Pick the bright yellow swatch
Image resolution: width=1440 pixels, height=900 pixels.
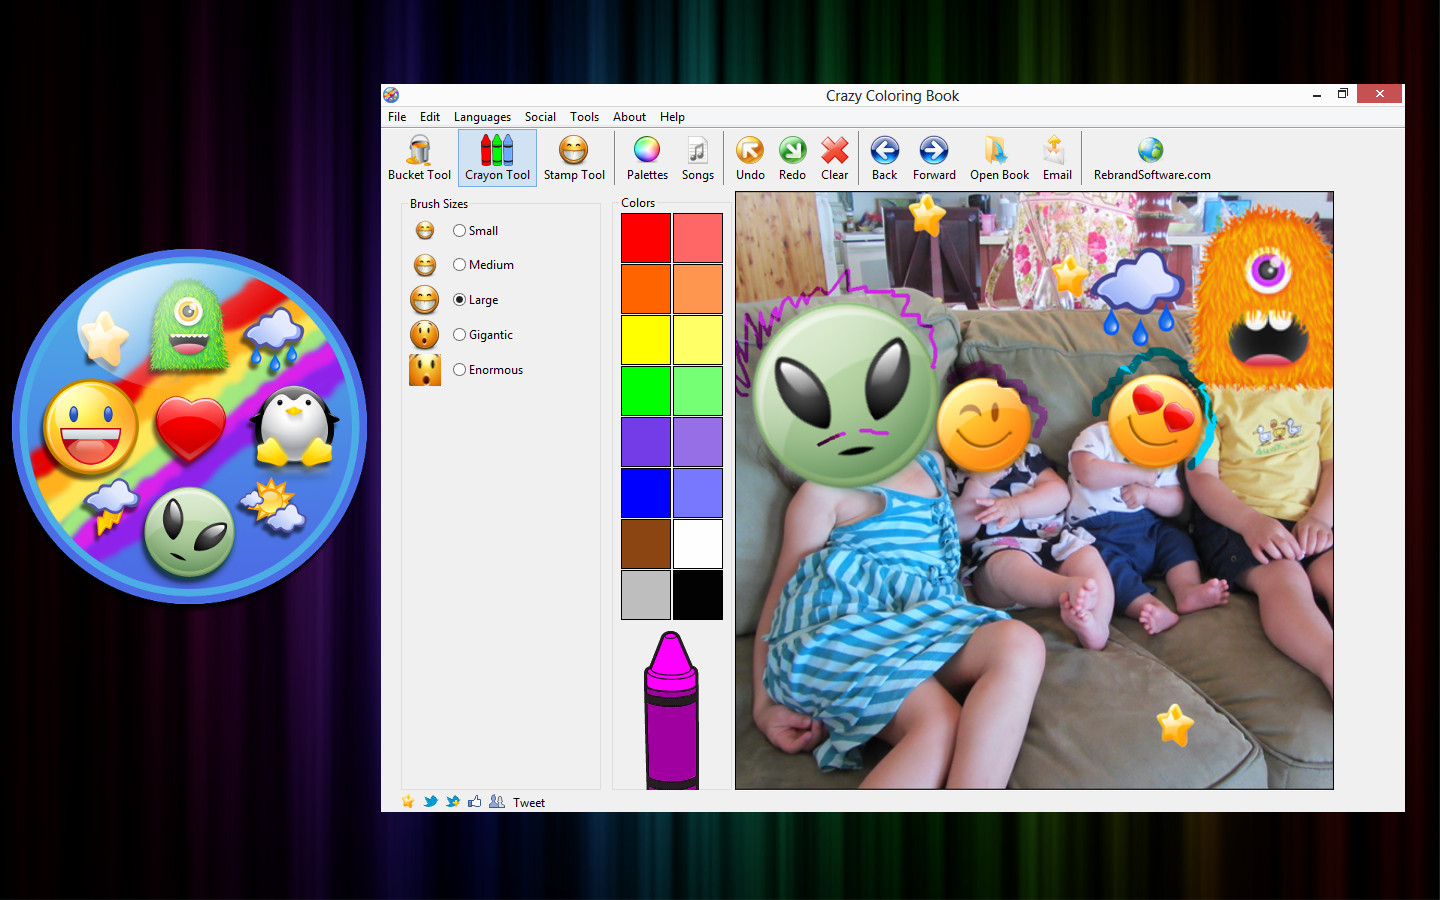[x=646, y=340]
